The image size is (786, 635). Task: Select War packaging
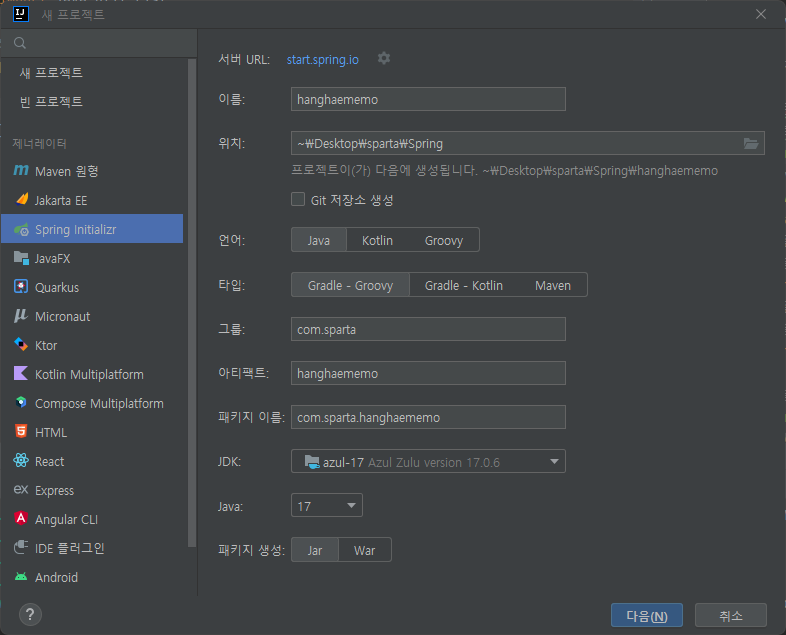point(364,550)
